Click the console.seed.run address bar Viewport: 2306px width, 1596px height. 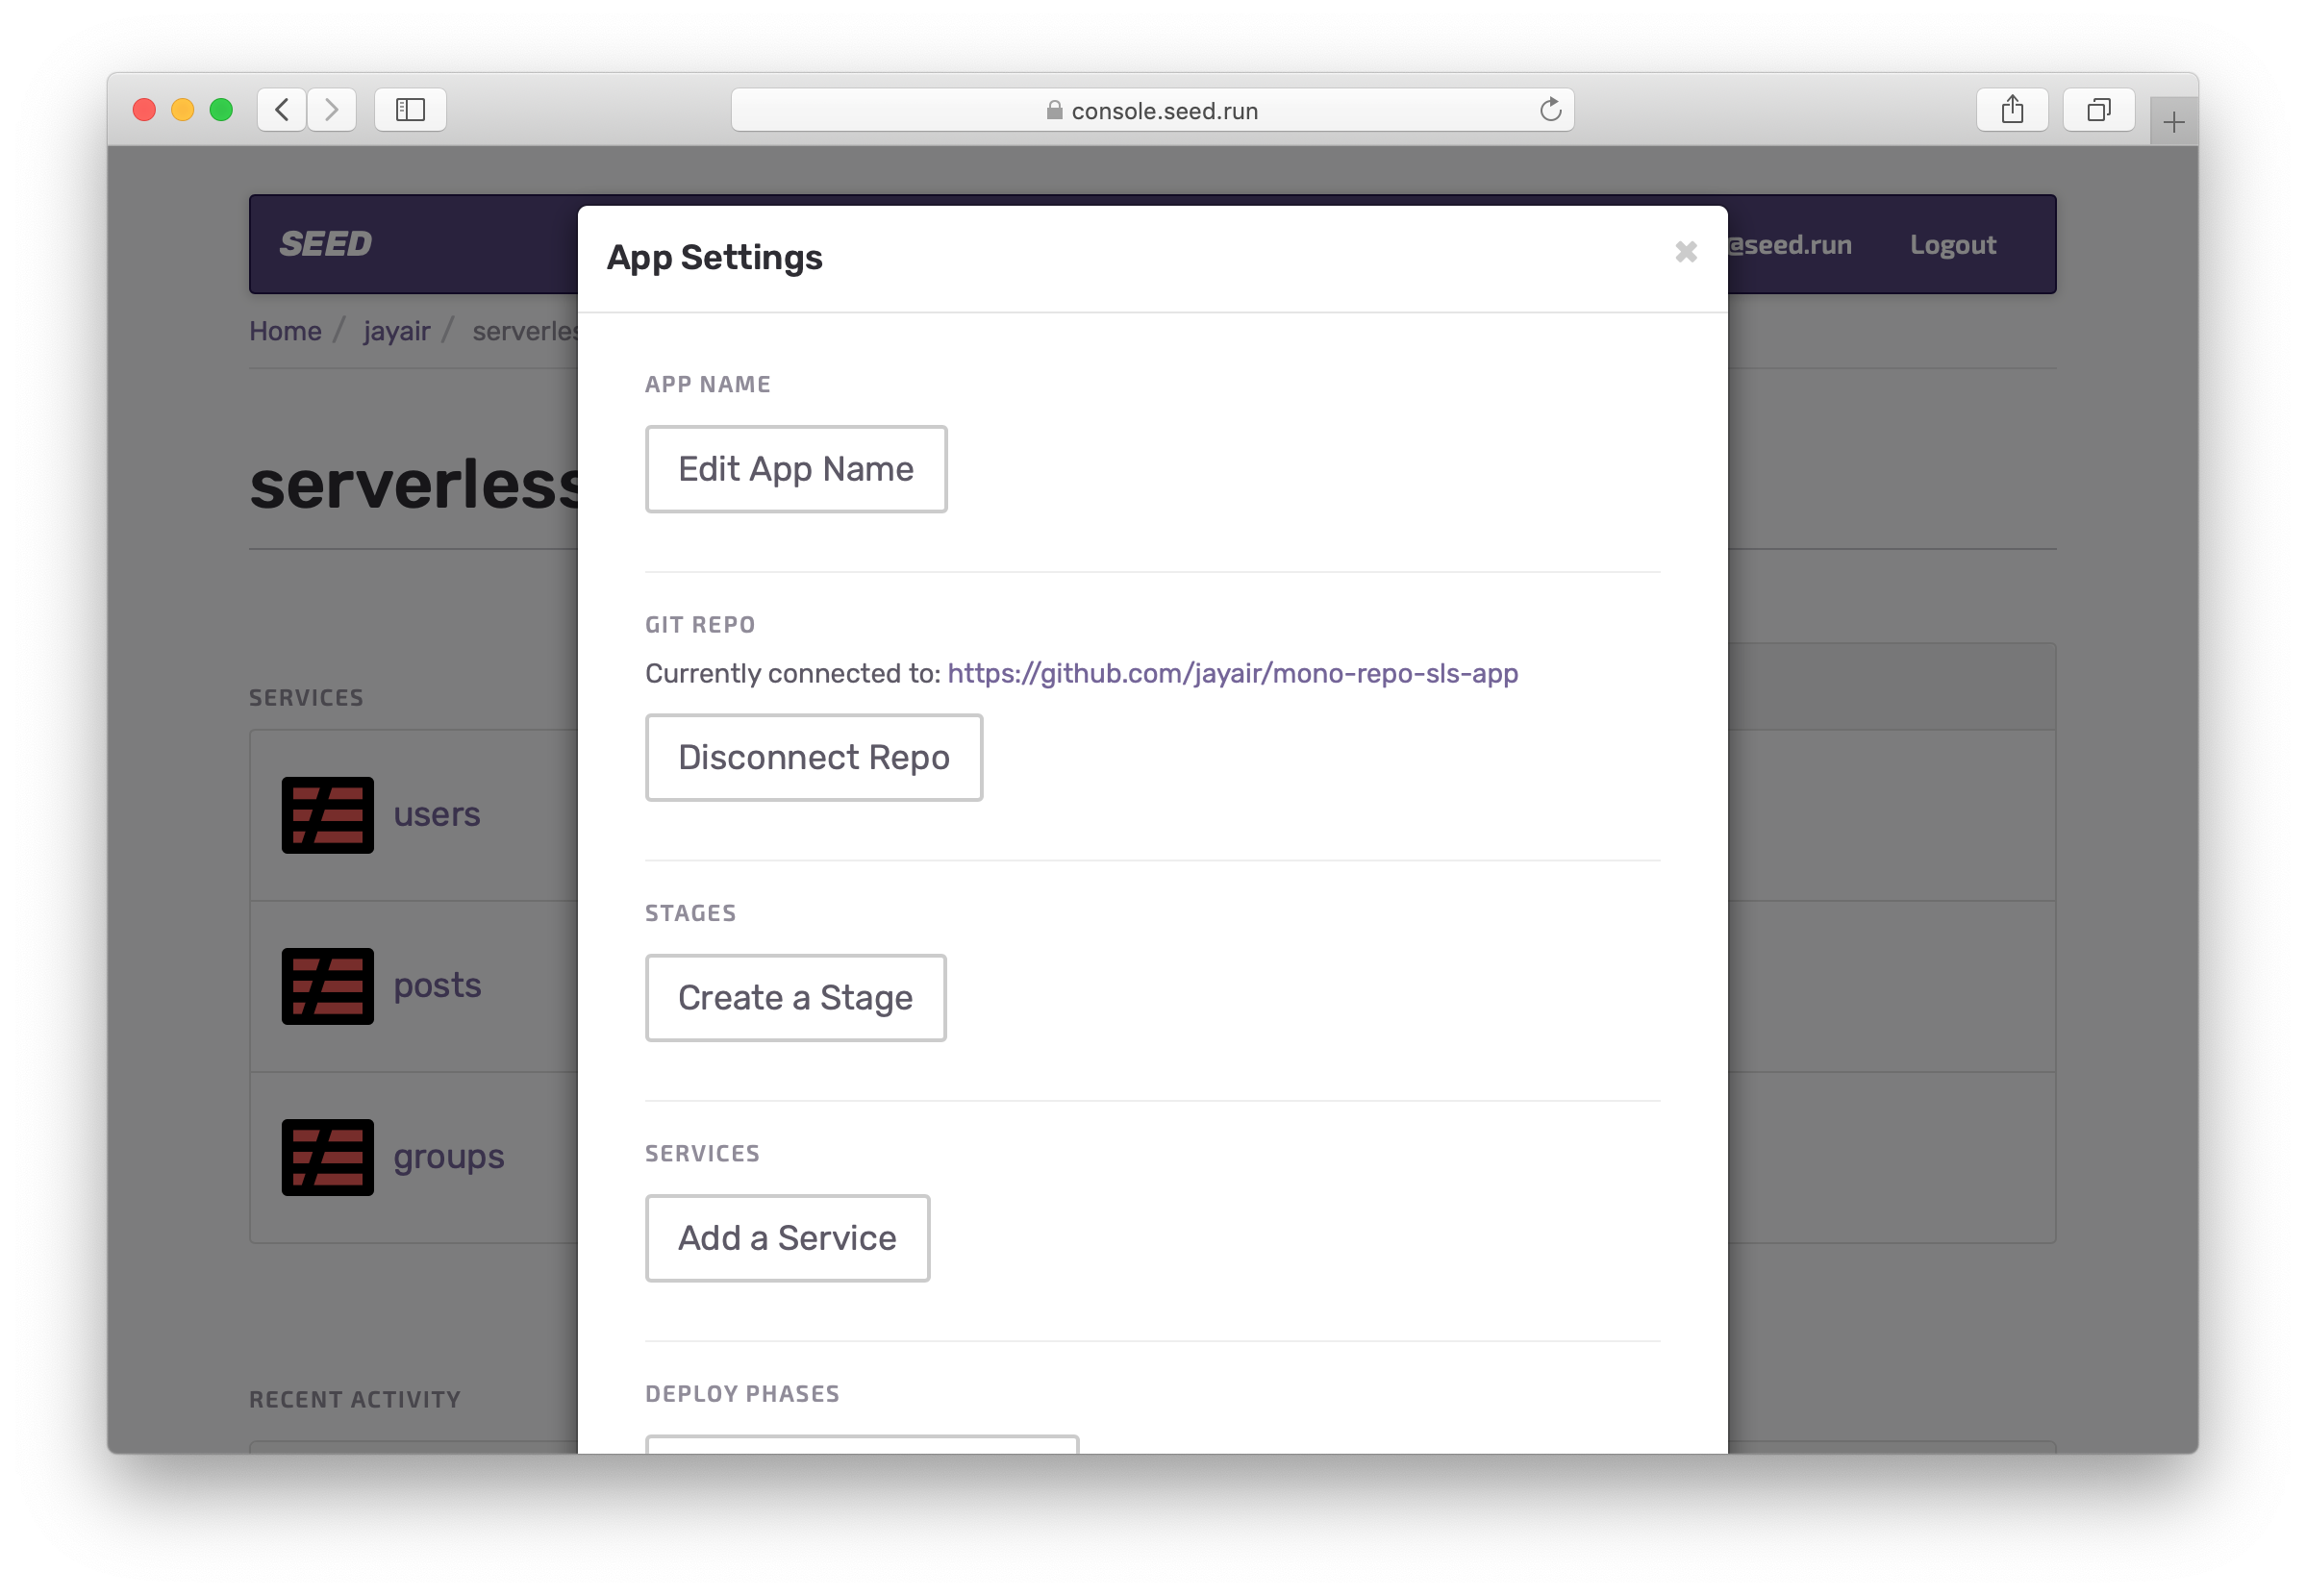(x=1150, y=110)
